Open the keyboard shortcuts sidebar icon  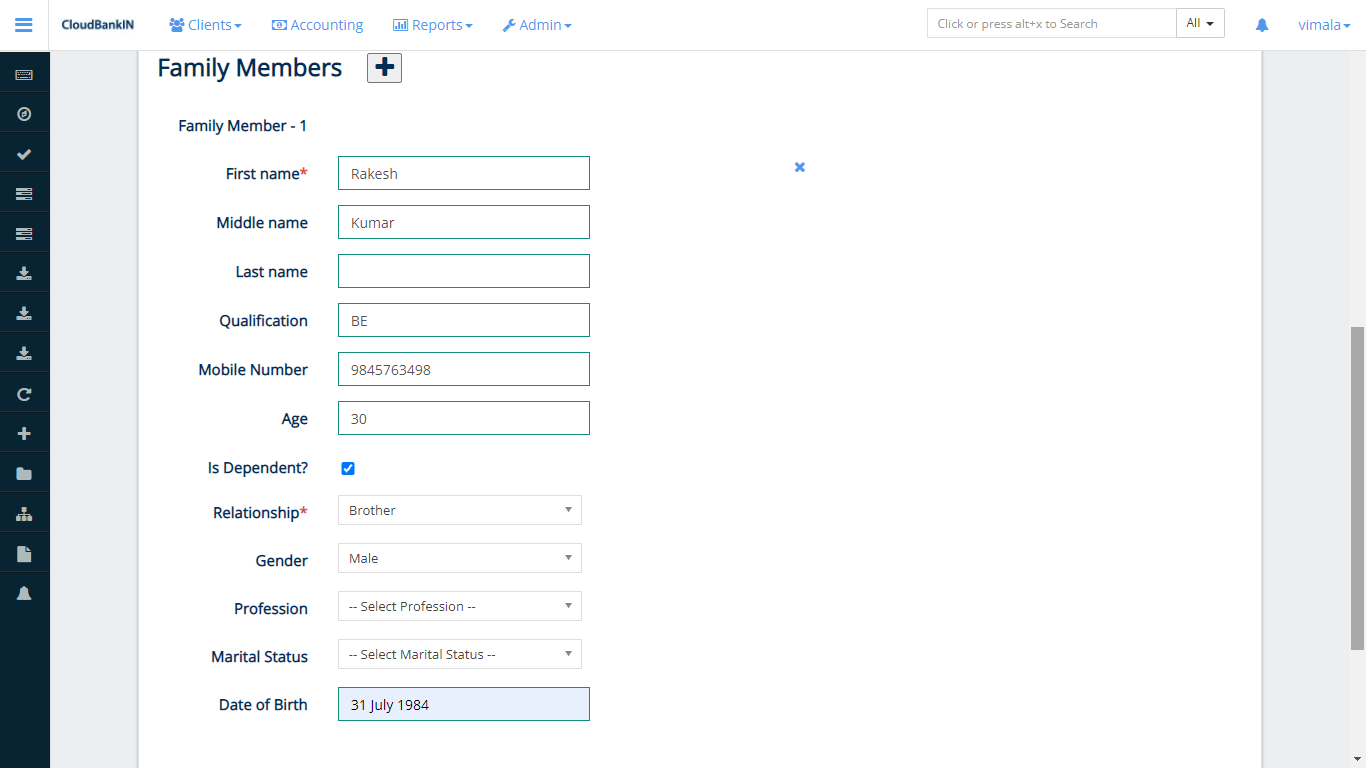[24, 72]
